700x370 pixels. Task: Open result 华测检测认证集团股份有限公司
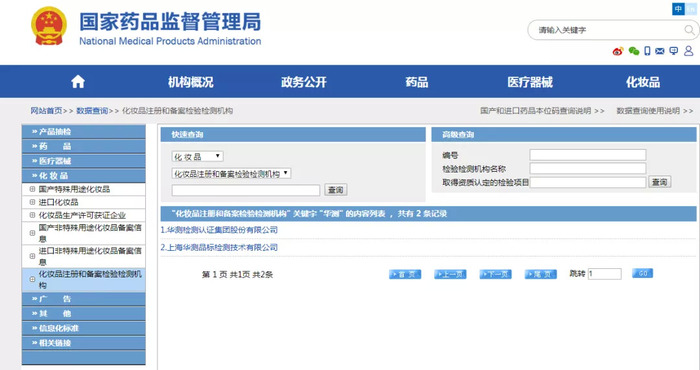point(219,230)
